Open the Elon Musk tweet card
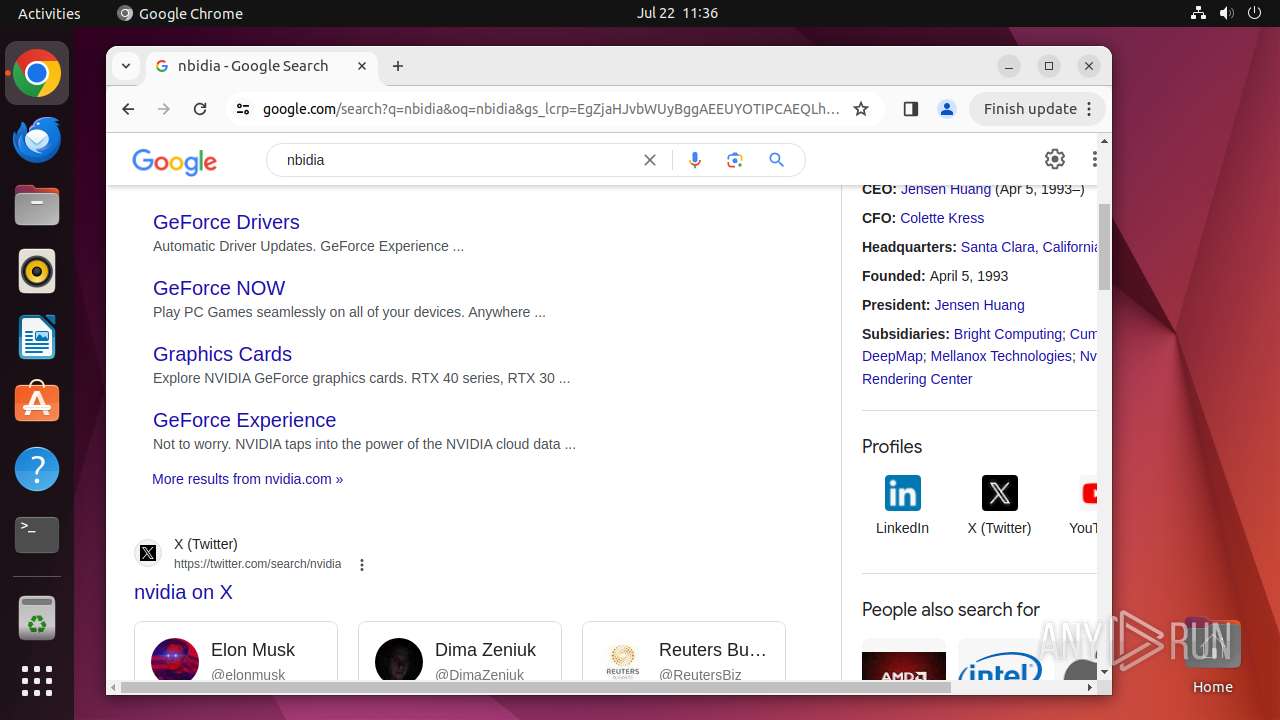The height and width of the screenshot is (720, 1280). click(x=236, y=652)
